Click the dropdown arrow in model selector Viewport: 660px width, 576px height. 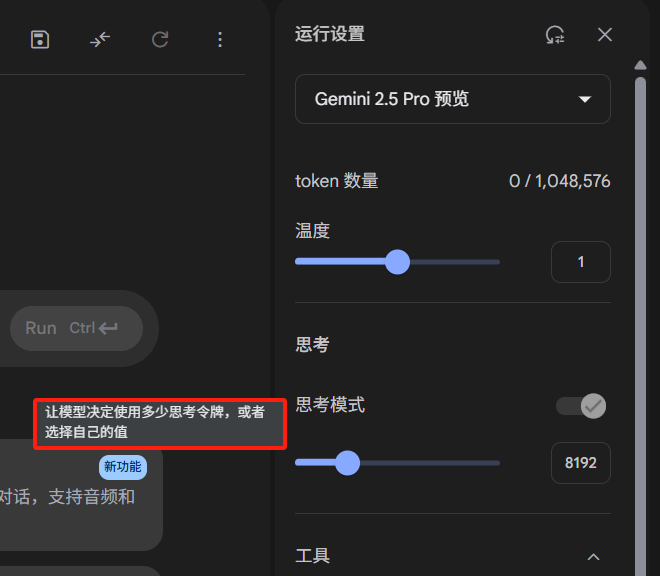click(585, 99)
